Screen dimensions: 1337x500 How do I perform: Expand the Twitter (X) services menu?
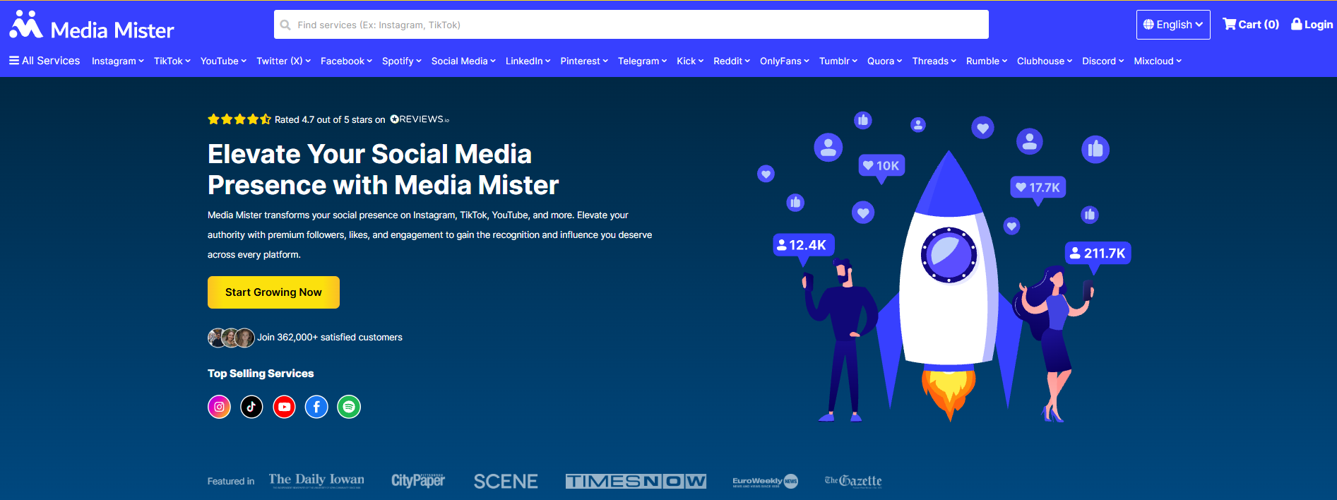pos(284,61)
